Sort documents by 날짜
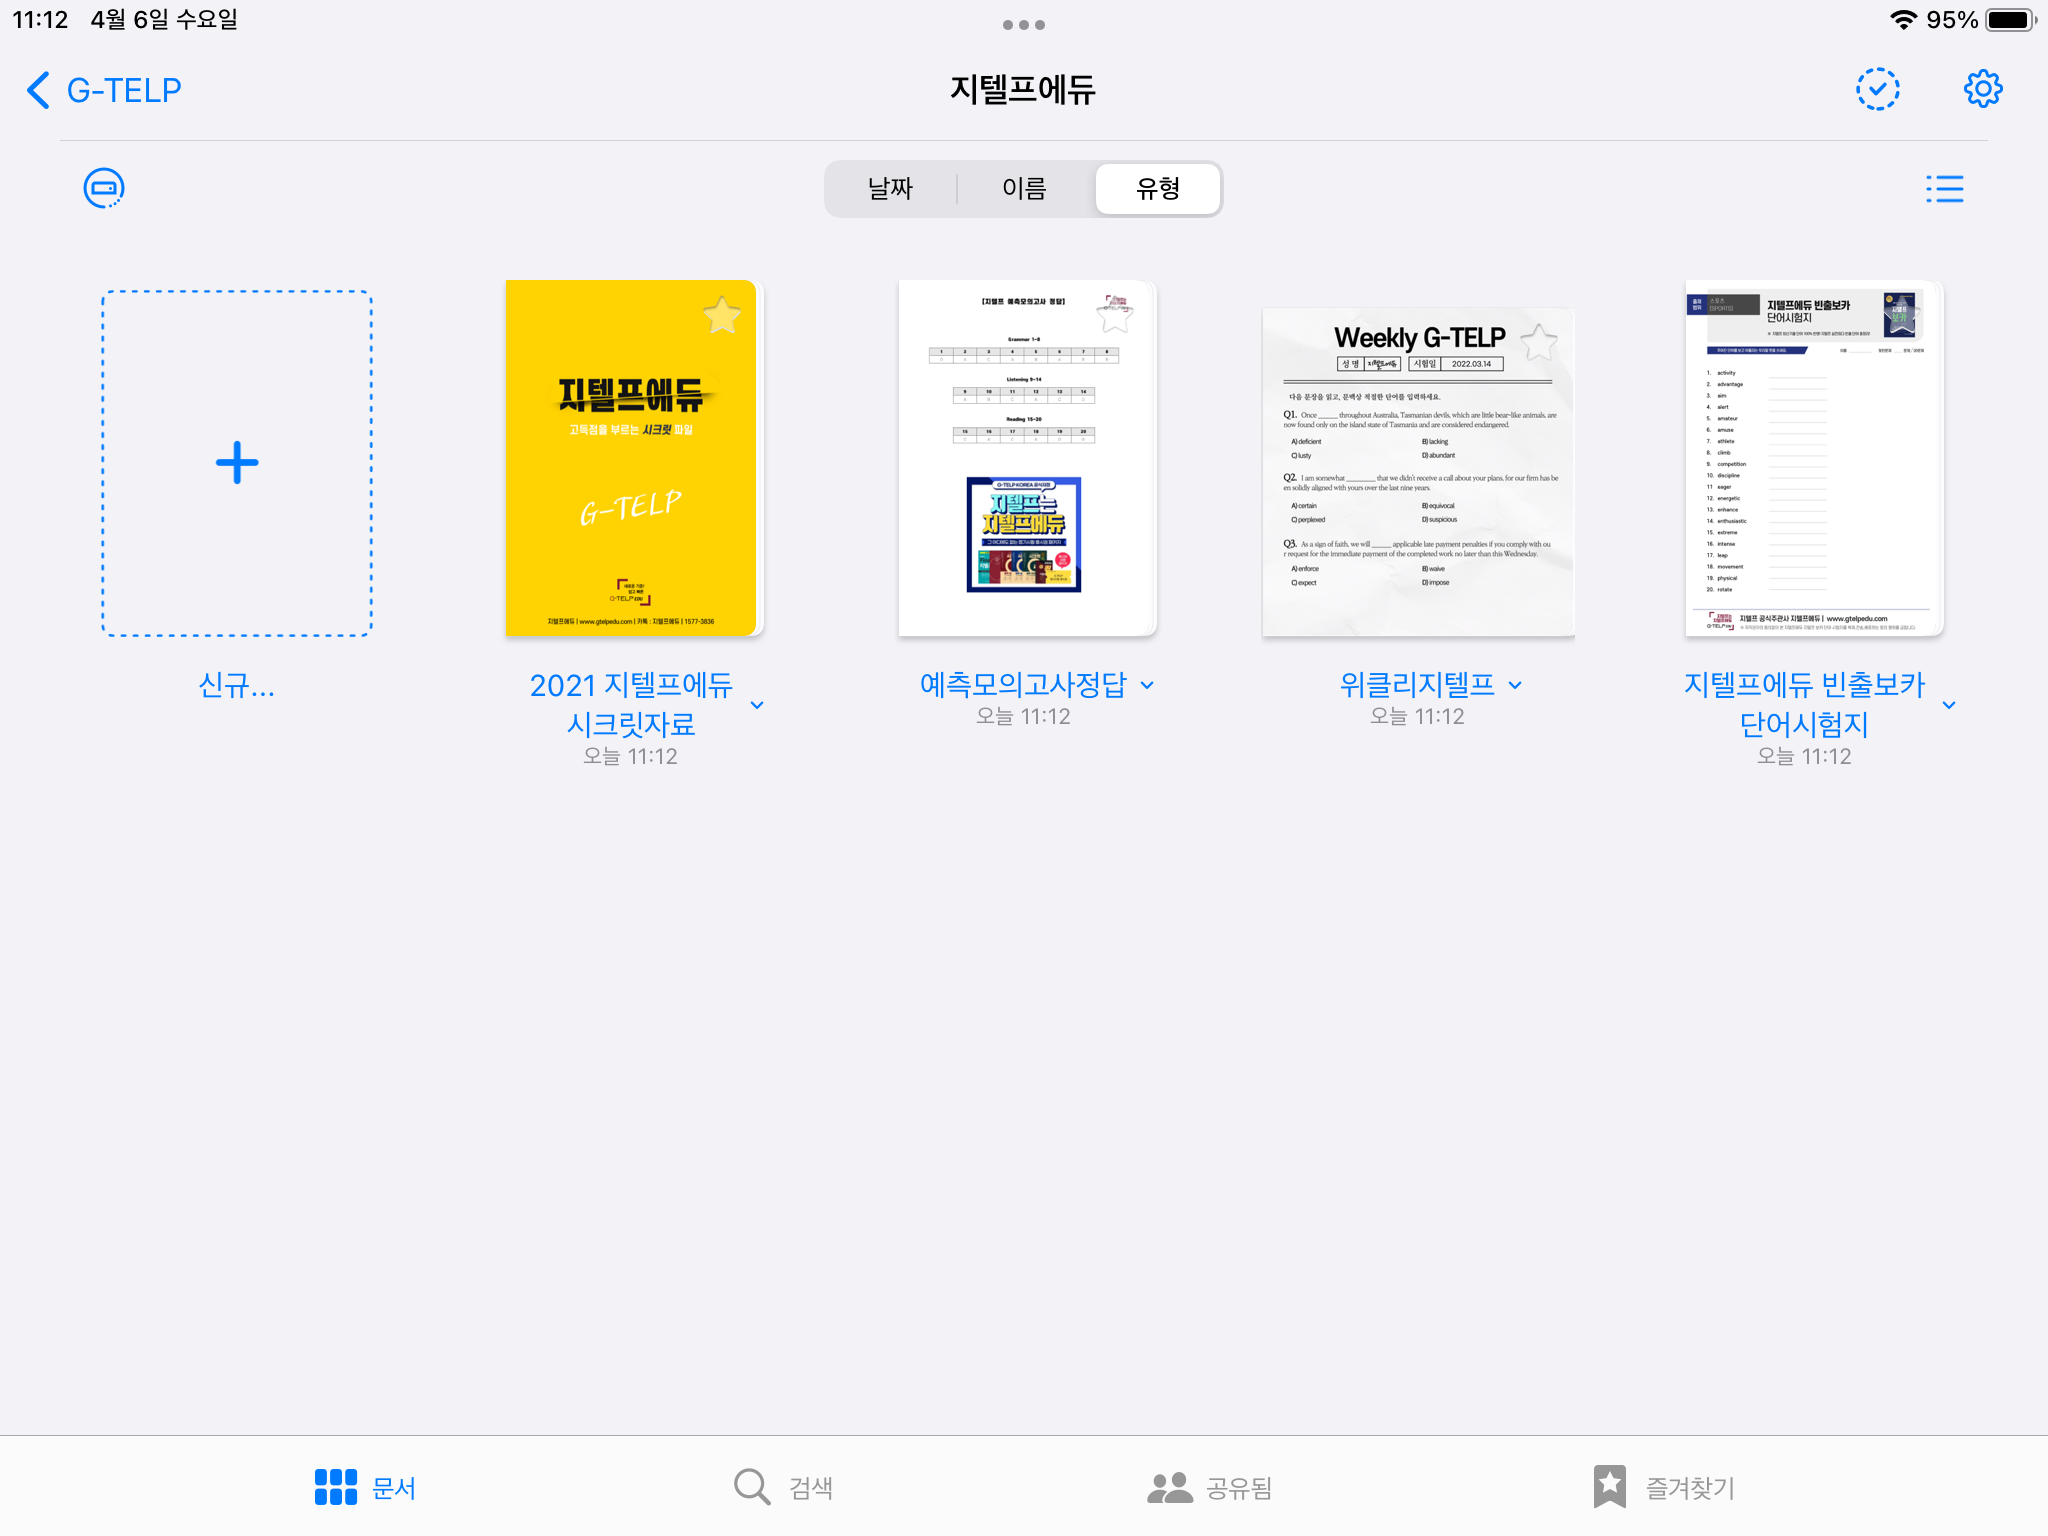2048x1536 pixels. click(890, 189)
